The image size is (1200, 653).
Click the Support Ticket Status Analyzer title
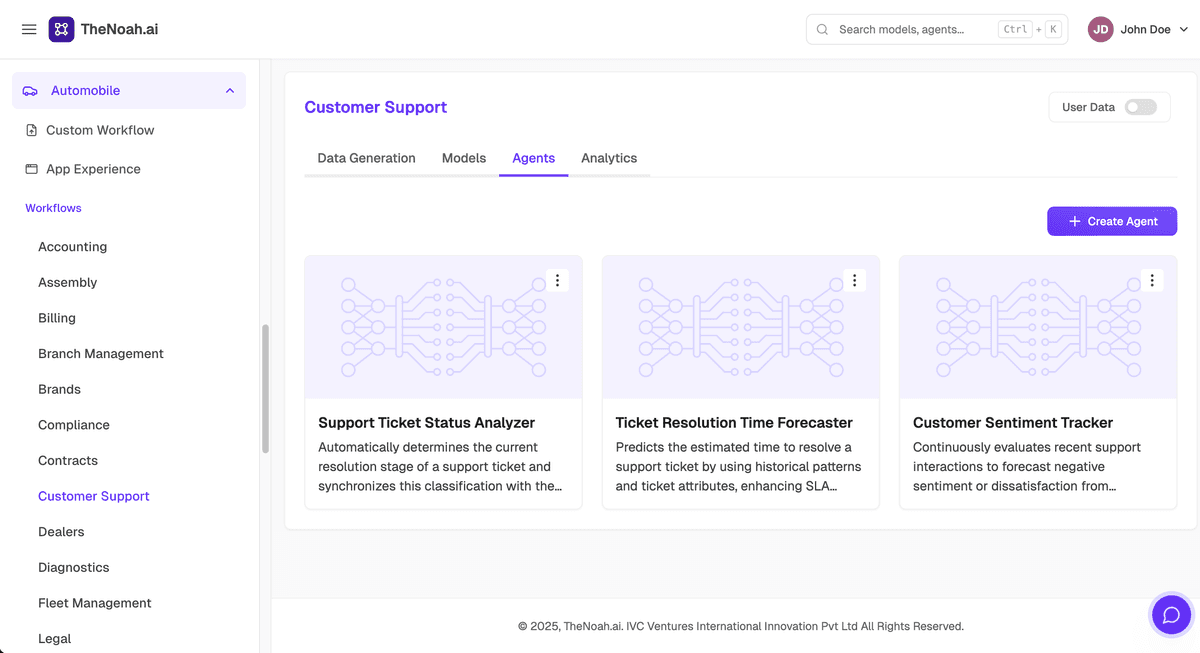point(427,423)
